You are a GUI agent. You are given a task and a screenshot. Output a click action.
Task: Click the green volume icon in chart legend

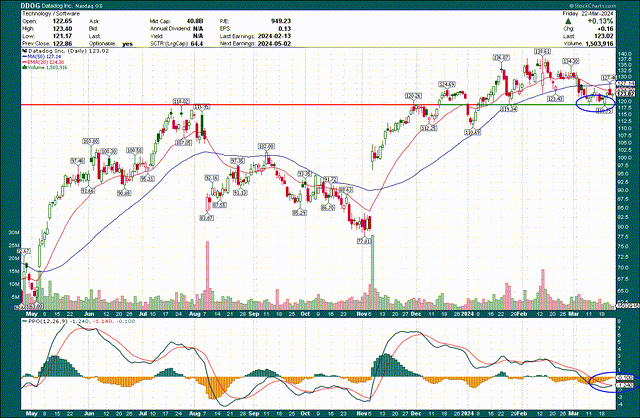24,67
